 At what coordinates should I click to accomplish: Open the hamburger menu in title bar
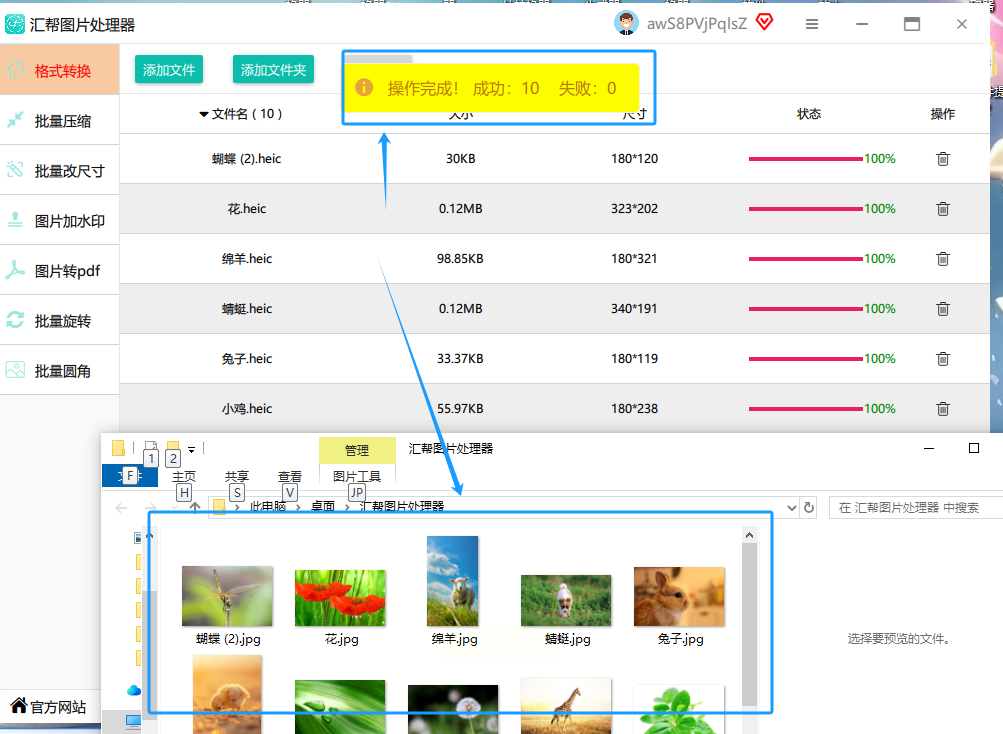(x=812, y=24)
